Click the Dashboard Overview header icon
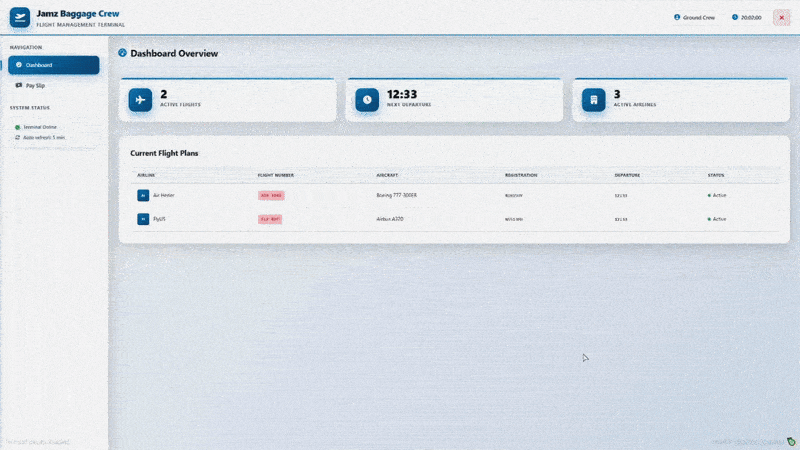The width and height of the screenshot is (800, 450). click(123, 53)
